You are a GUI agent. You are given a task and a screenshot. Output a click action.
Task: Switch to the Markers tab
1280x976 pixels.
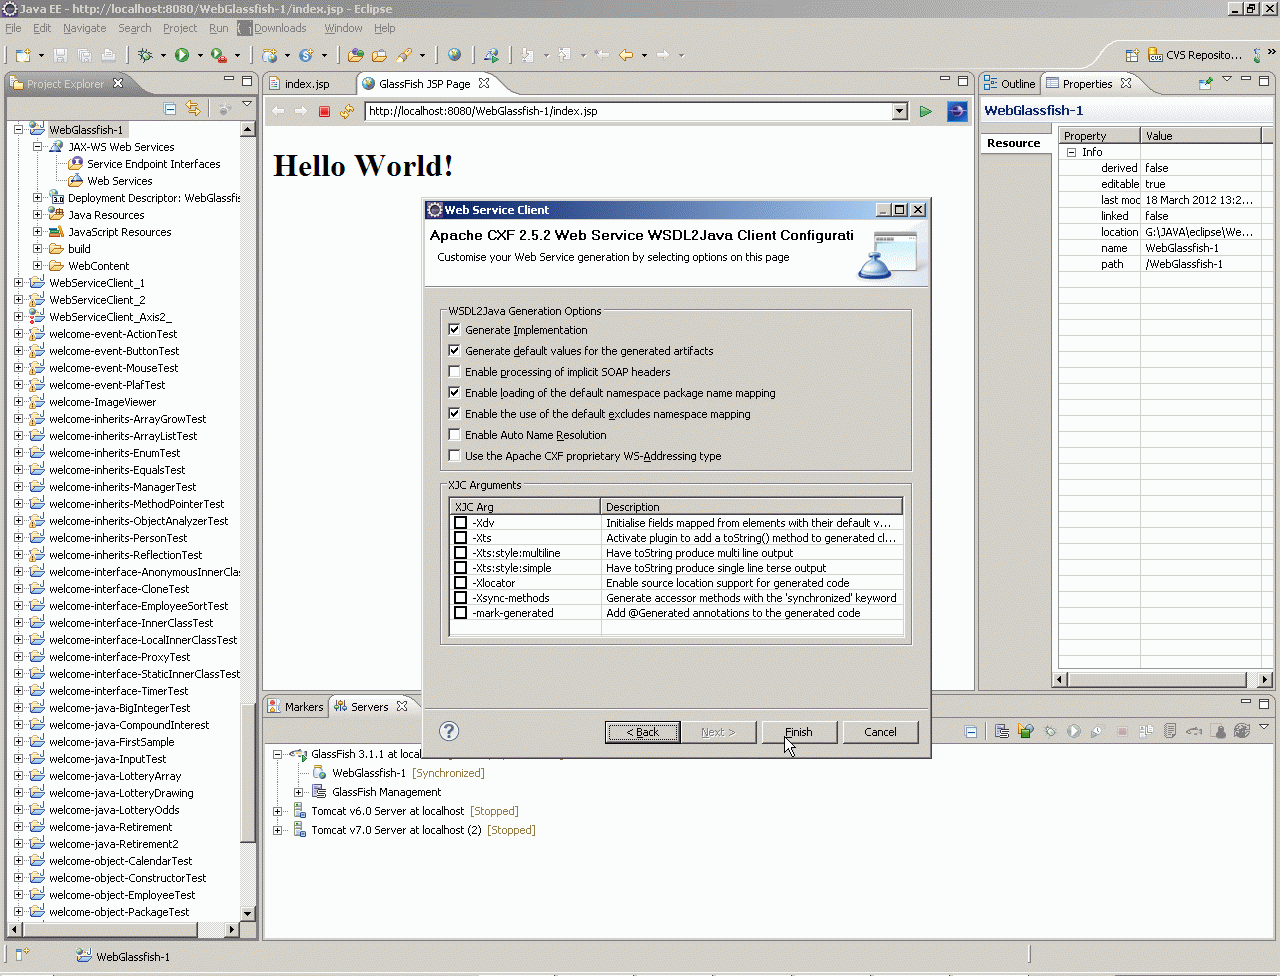[x=296, y=707]
